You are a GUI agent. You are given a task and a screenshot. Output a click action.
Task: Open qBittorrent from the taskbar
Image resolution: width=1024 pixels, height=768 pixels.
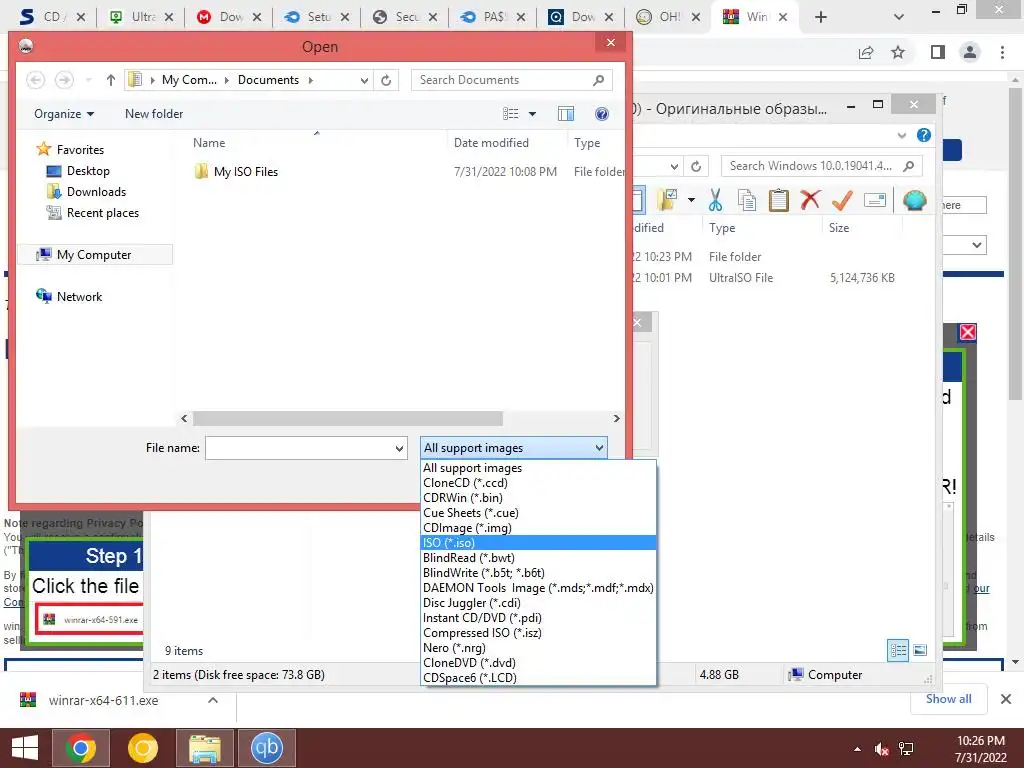click(266, 748)
